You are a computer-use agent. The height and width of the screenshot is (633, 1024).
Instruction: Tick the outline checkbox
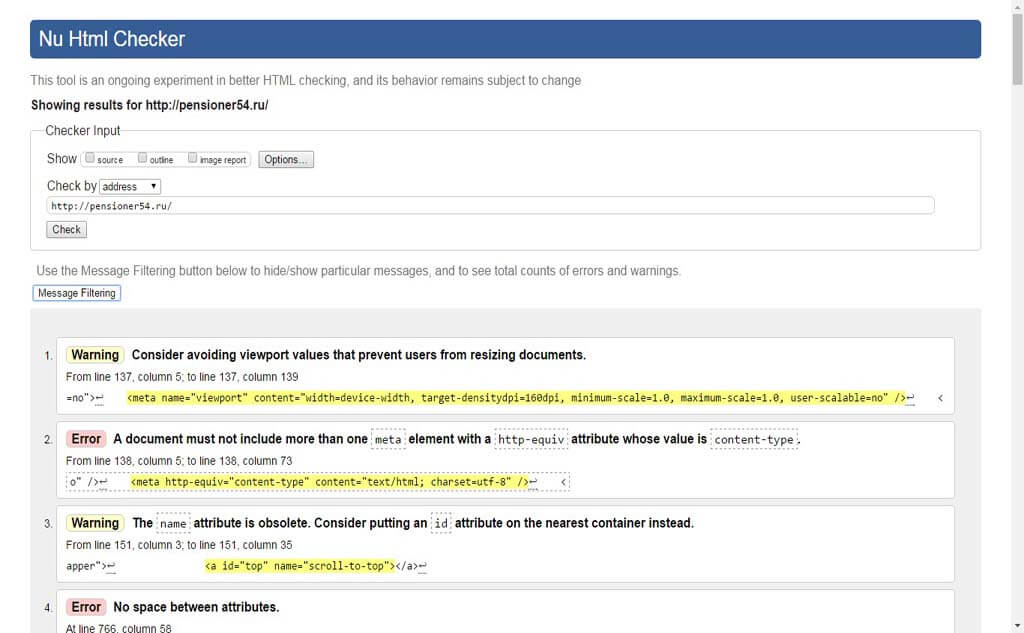(x=143, y=158)
